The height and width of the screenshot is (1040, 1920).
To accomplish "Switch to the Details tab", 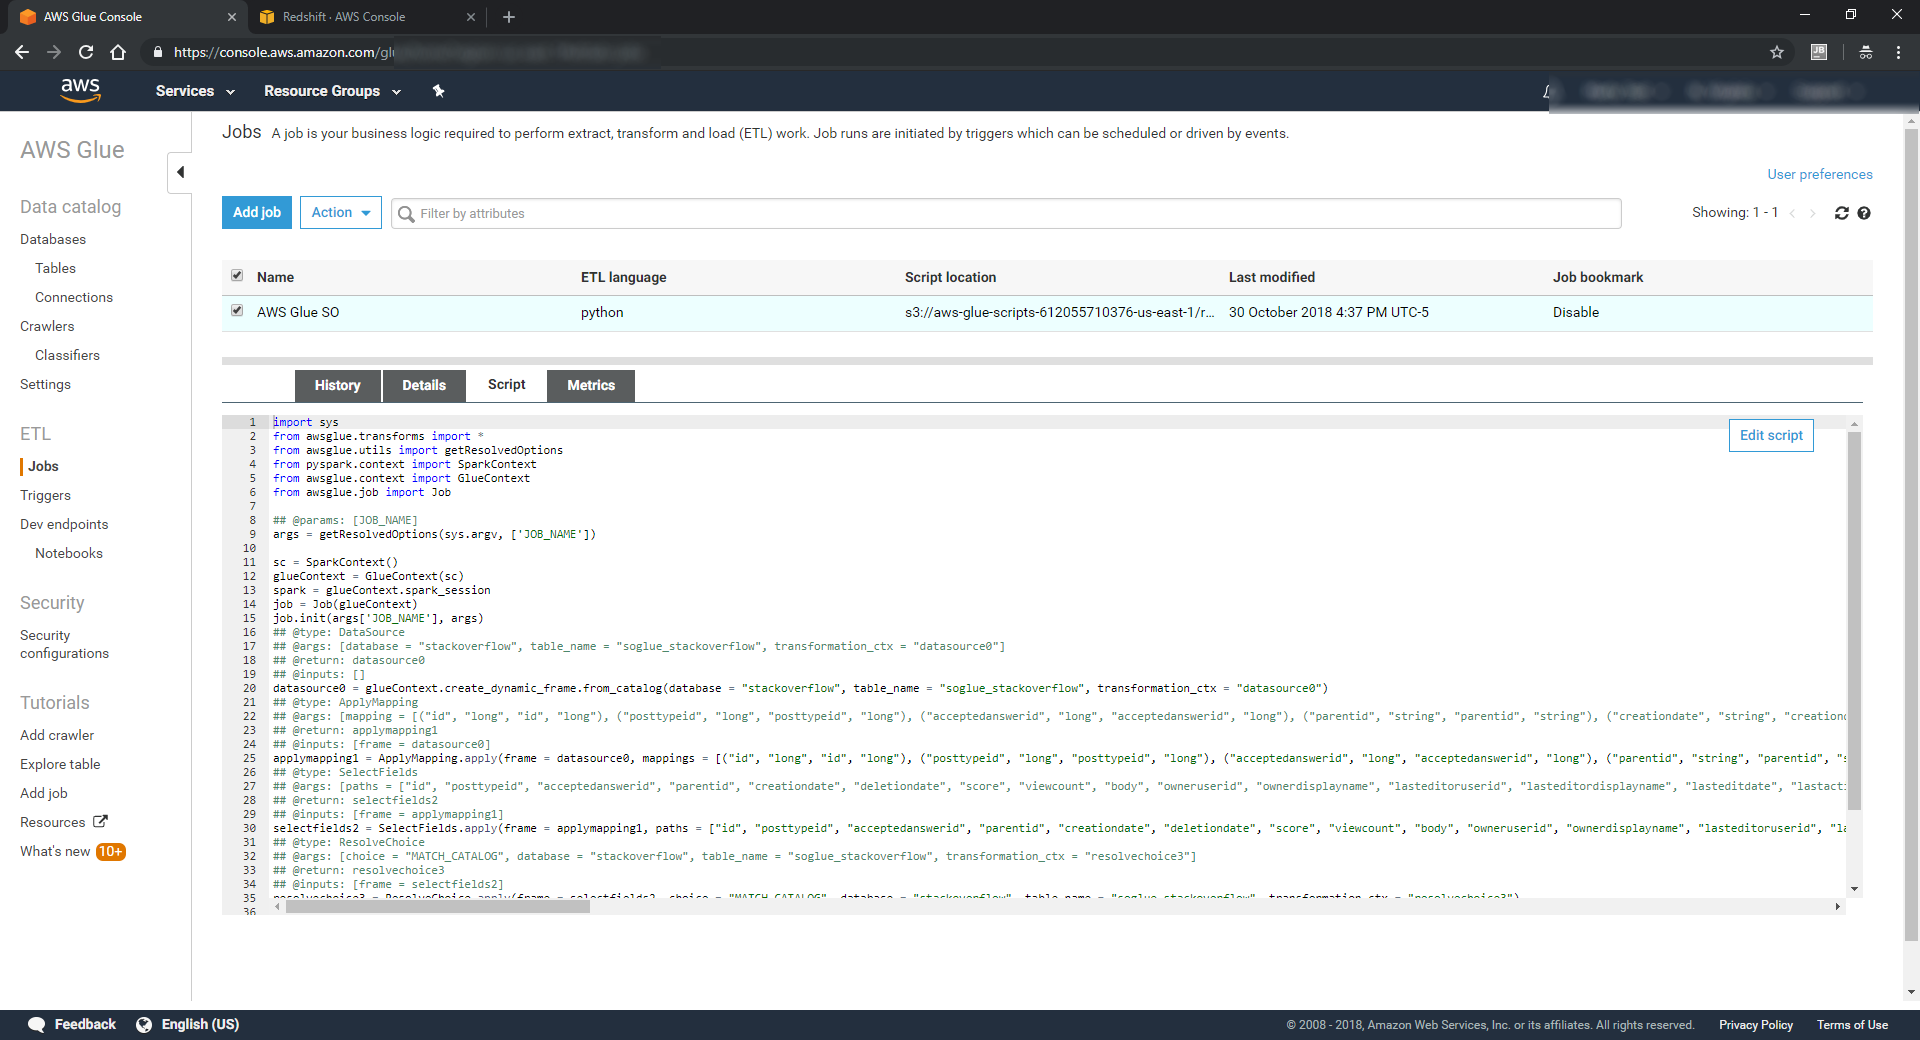I will (424, 385).
